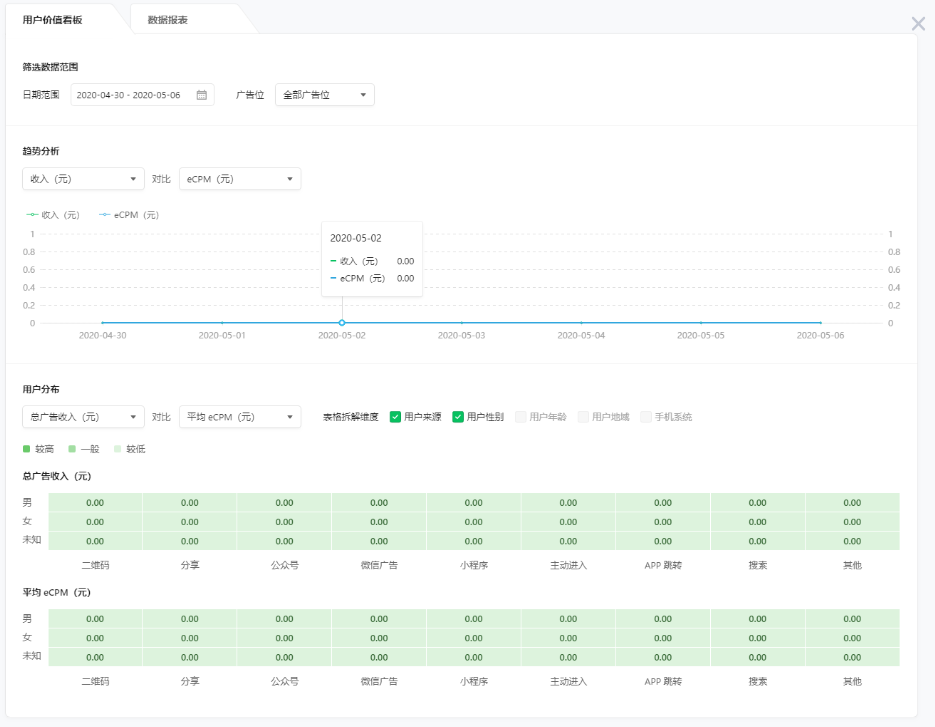Screen dimensions: 935x727
Task: Click 男 row cell under 二维码 in 总广告收入
Action: pos(95,503)
